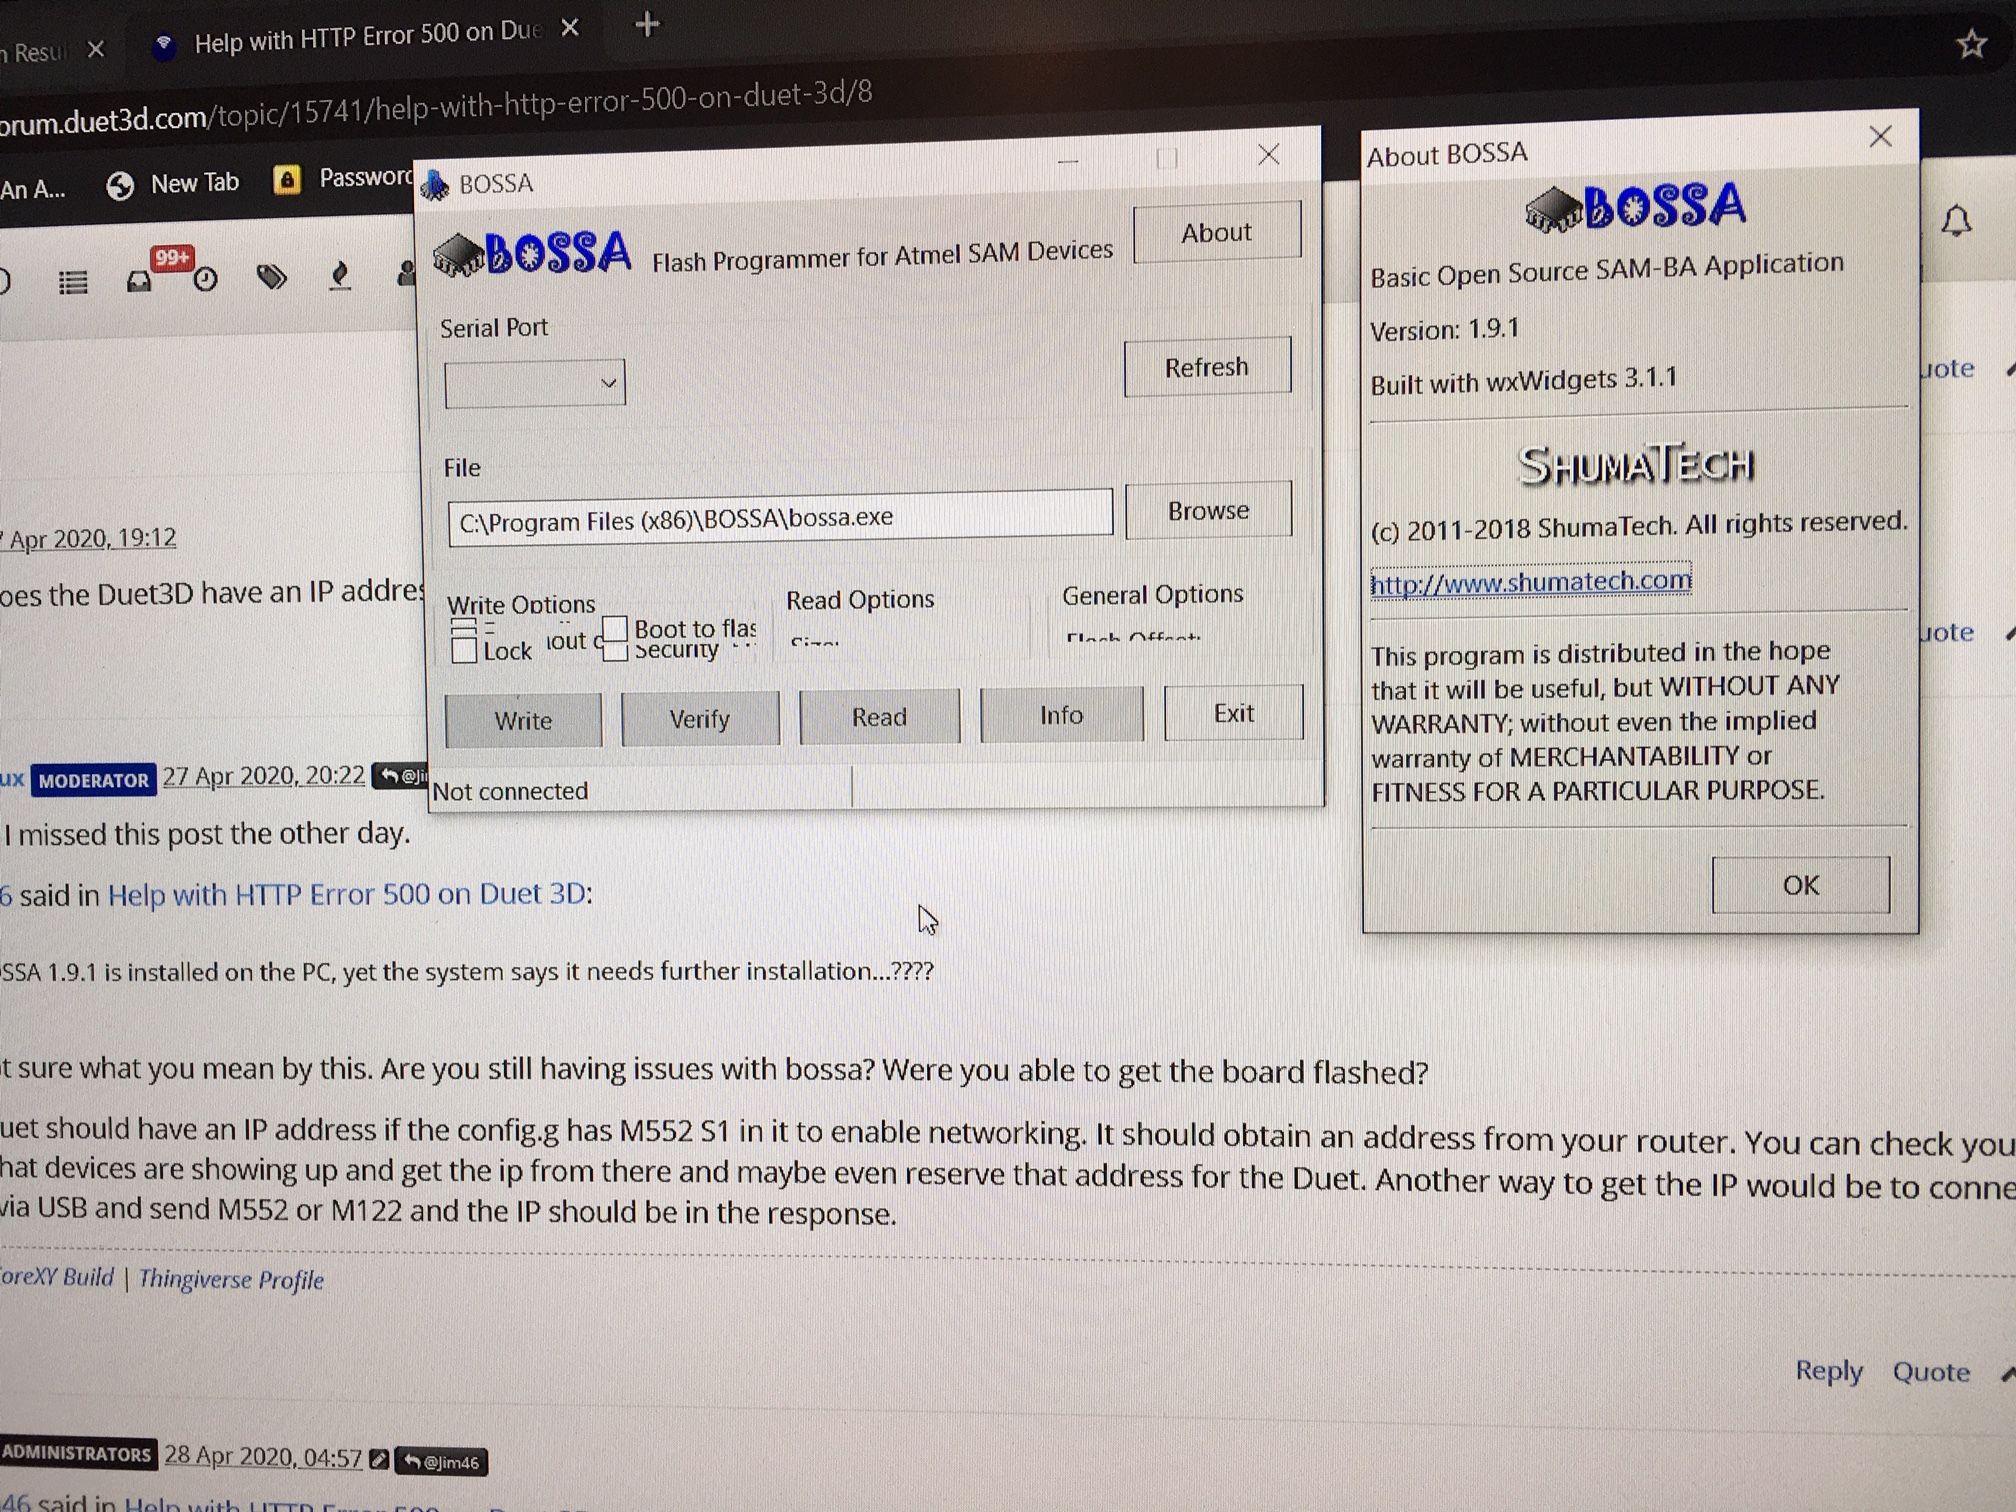
Task: Bookmark this page with the star icon
Action: coord(1971,44)
